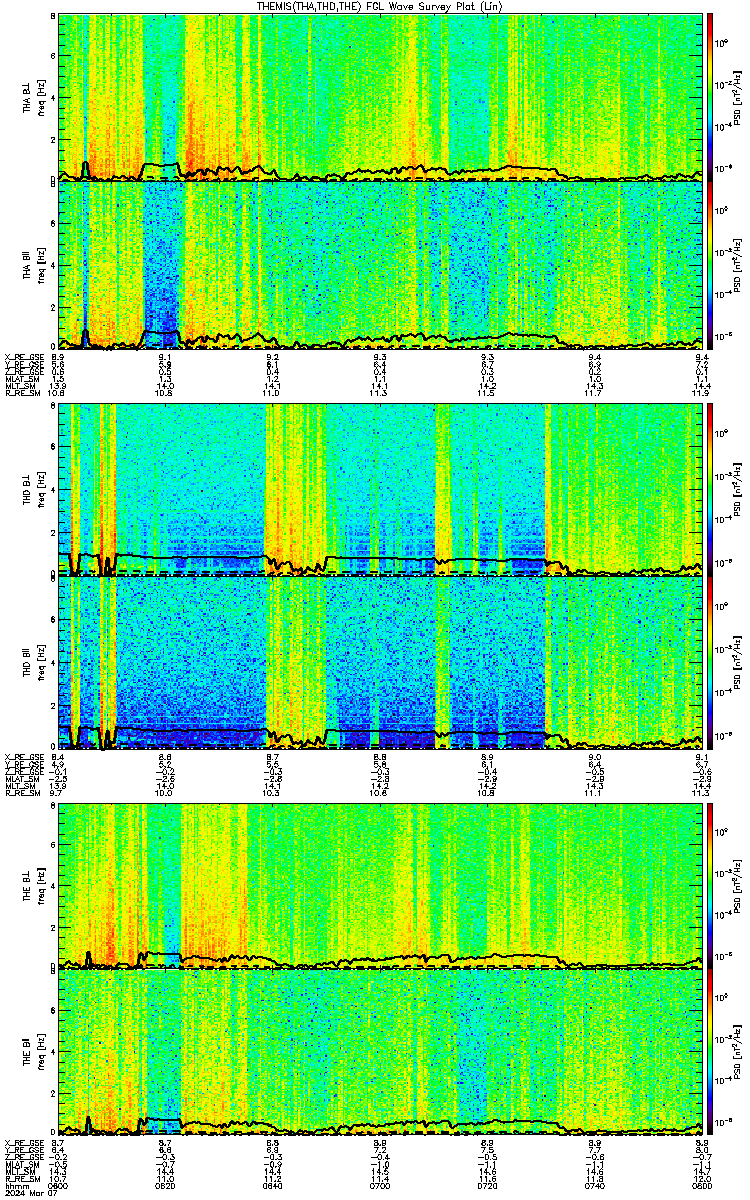Click the PSD color bar beside THA B-perpendicular
This screenshot has height=1200, width=750.
click(x=711, y=97)
